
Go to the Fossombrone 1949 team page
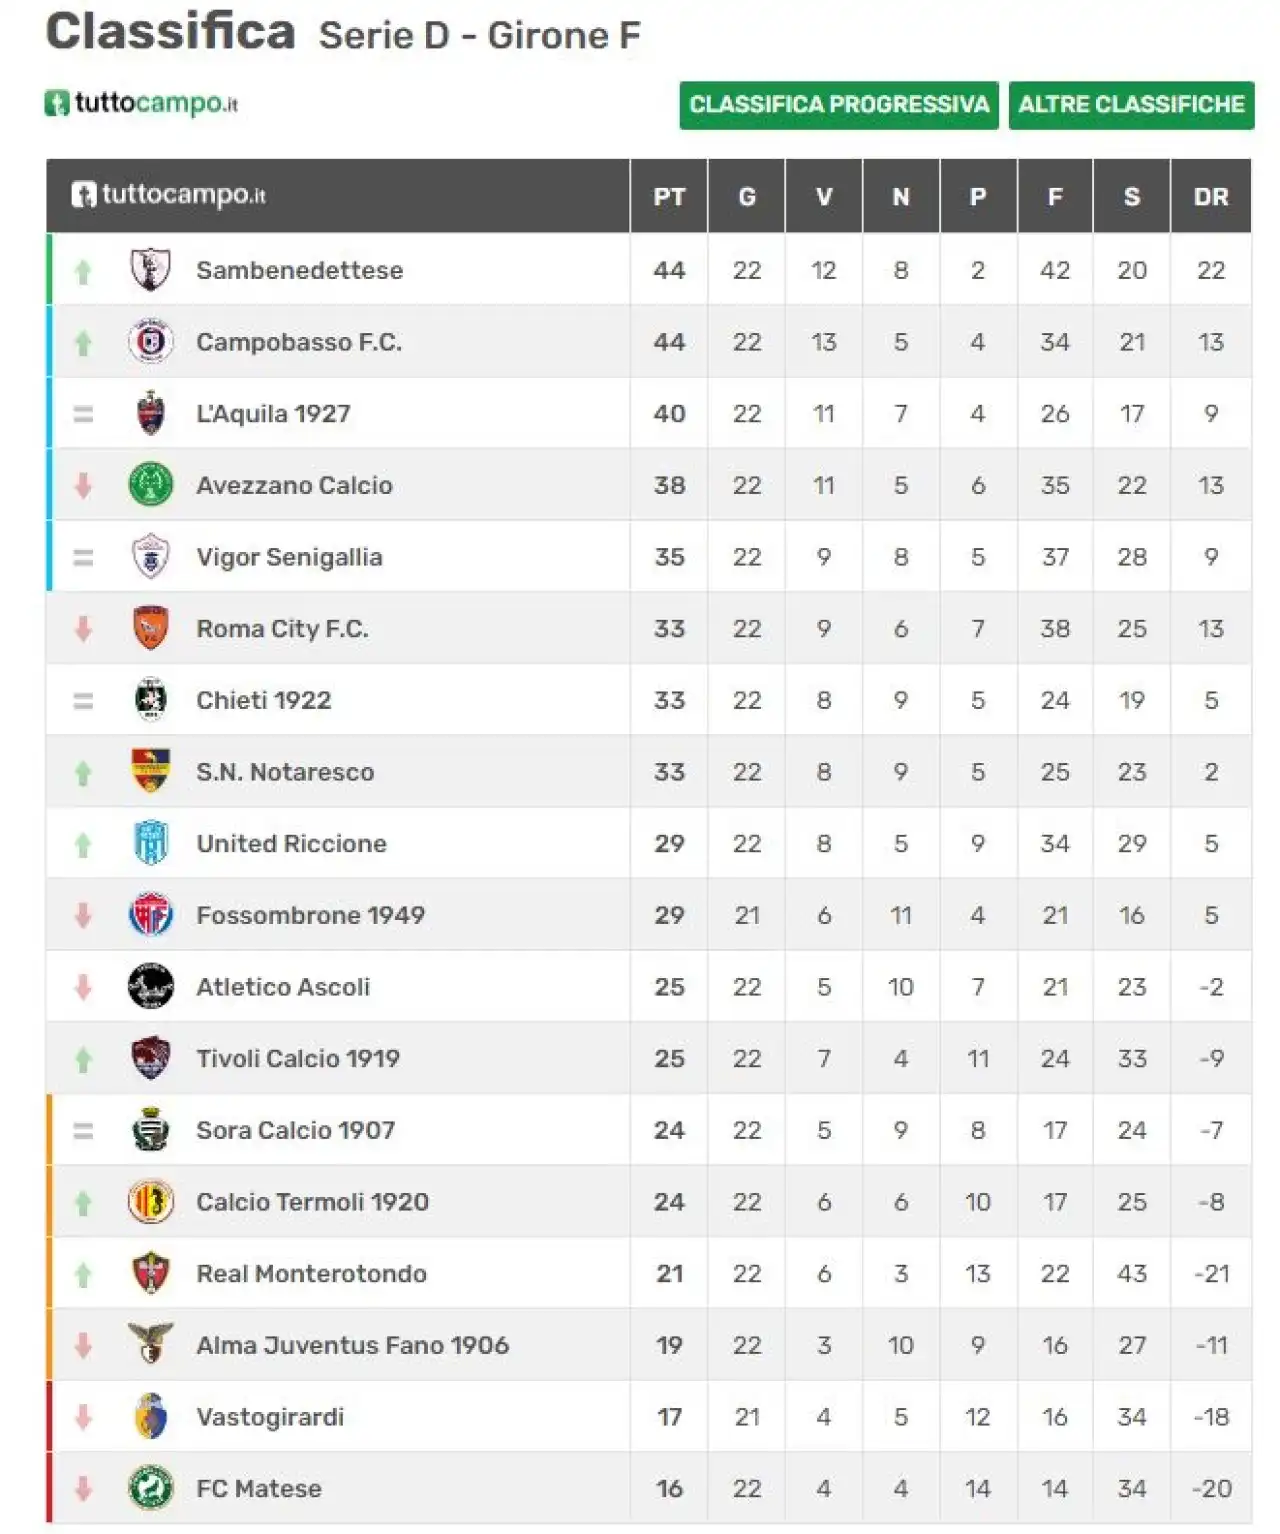point(310,915)
